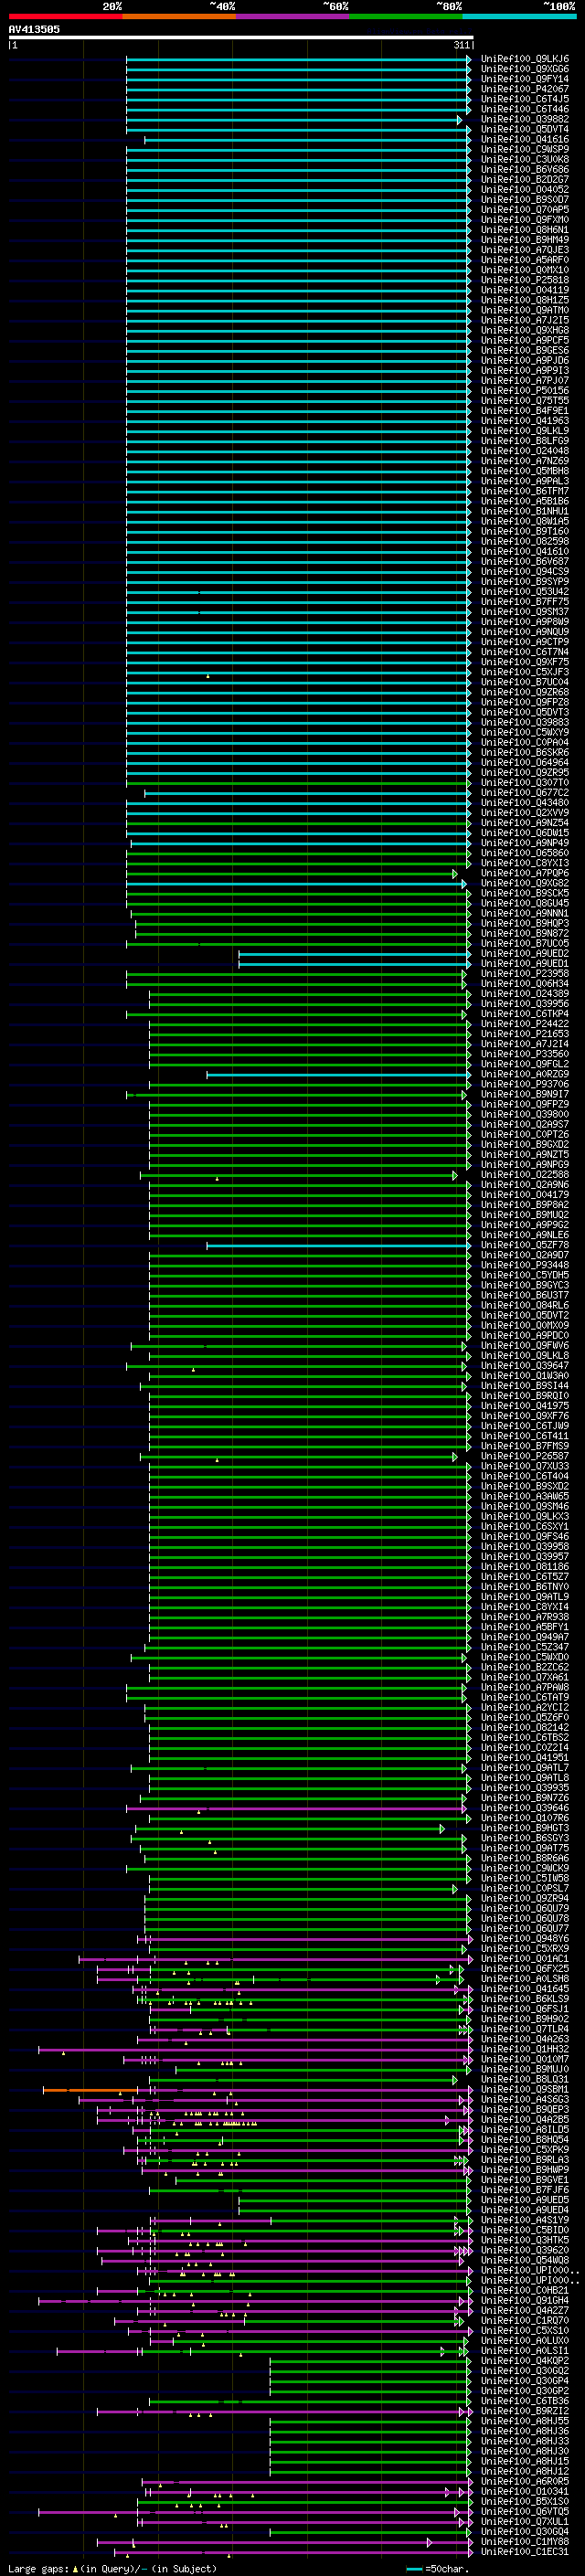The image size is (585, 2576).
Task: Click hit label UniRef100_C6TKP4
Action: (x=525, y=1014)
